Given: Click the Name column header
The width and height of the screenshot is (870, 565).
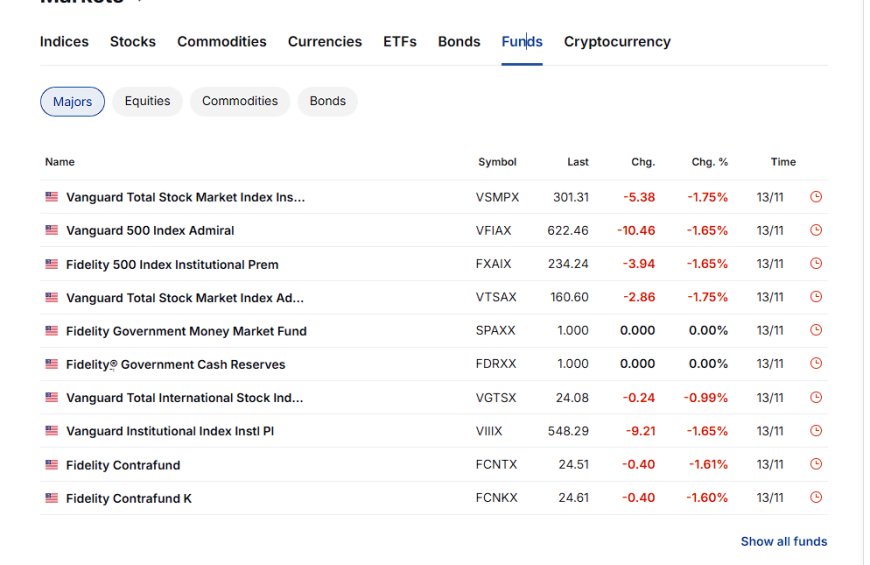Looking at the screenshot, I should point(59,162).
